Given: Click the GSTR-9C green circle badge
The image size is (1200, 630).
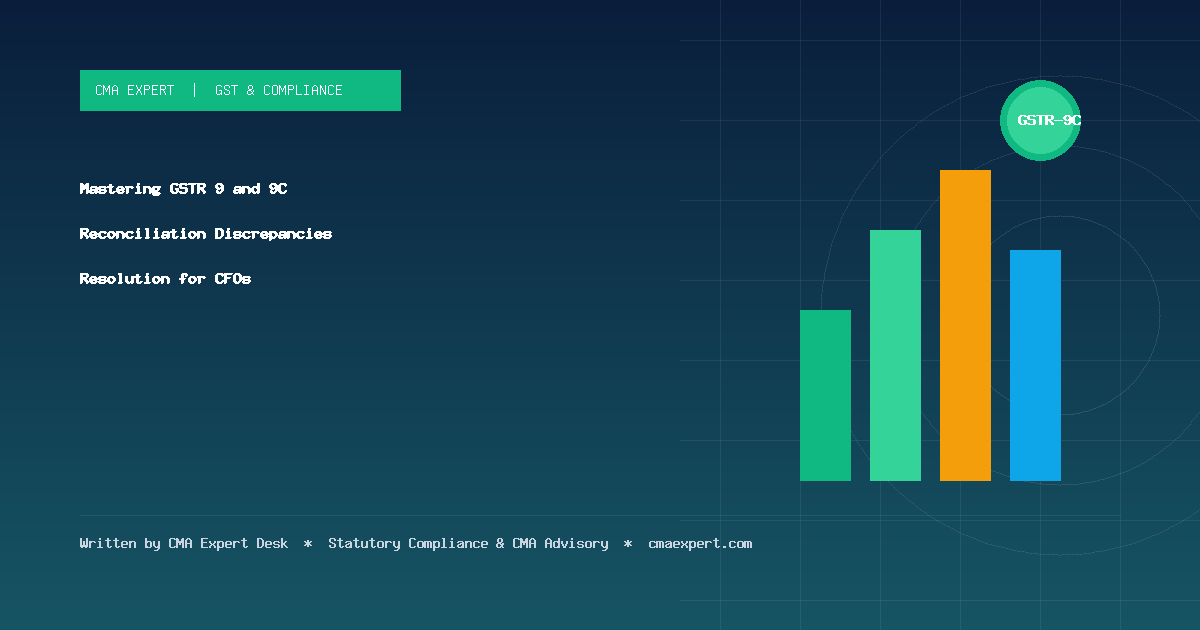Looking at the screenshot, I should click(1041, 120).
